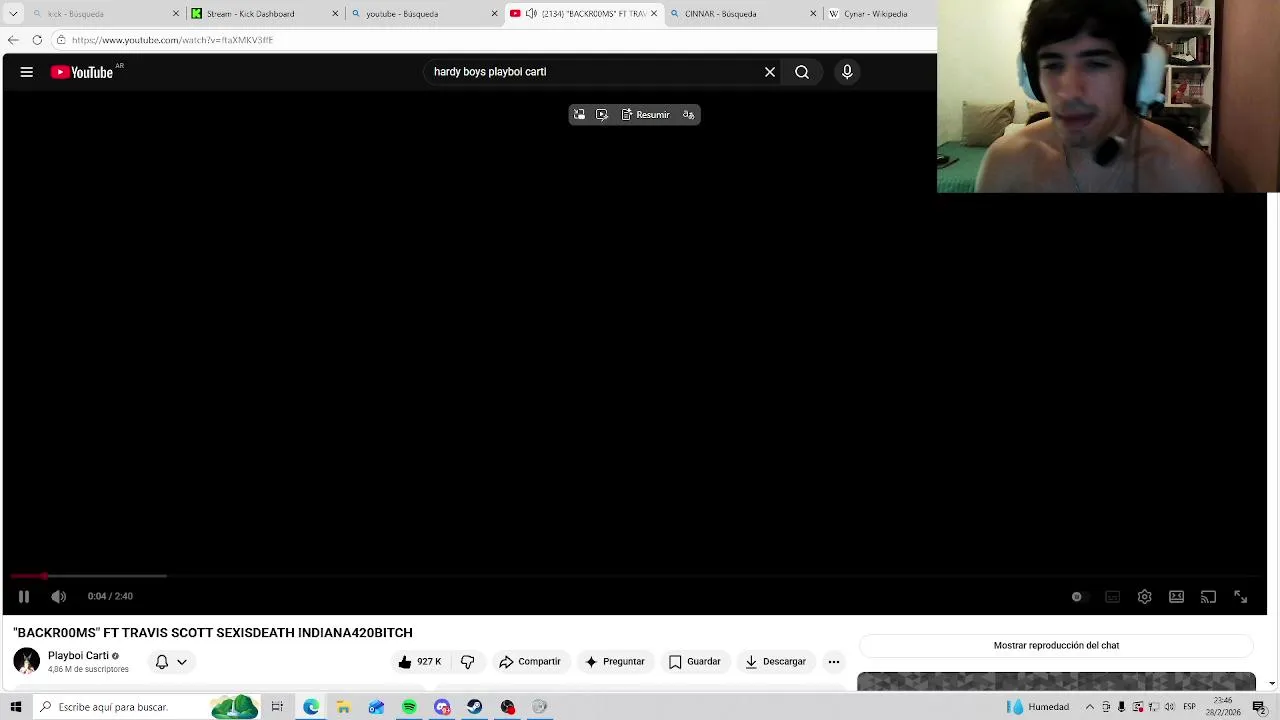
Task: Close the 'youtube - Búsqueda' tab
Action: coord(494,14)
